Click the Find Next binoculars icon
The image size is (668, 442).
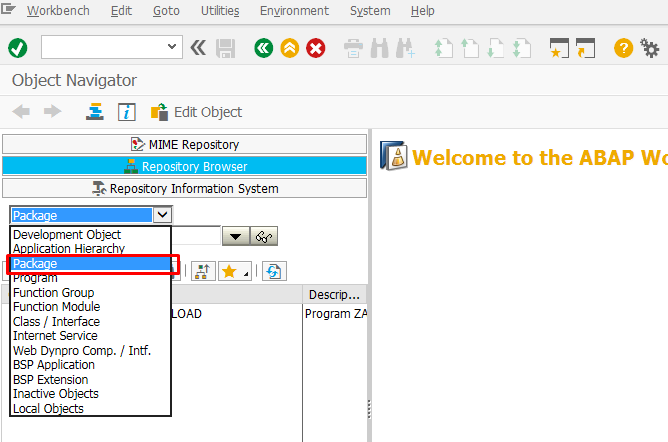(405, 48)
